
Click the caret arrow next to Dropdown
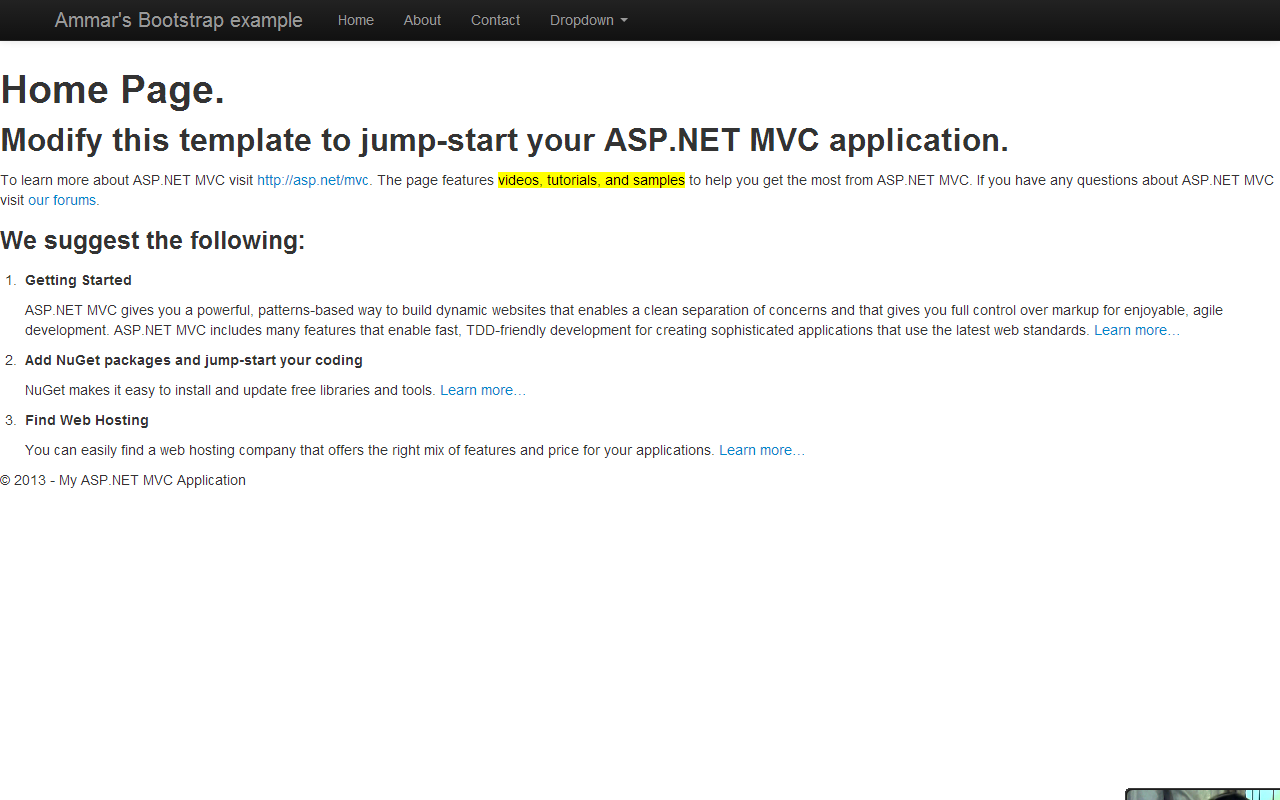(624, 20)
